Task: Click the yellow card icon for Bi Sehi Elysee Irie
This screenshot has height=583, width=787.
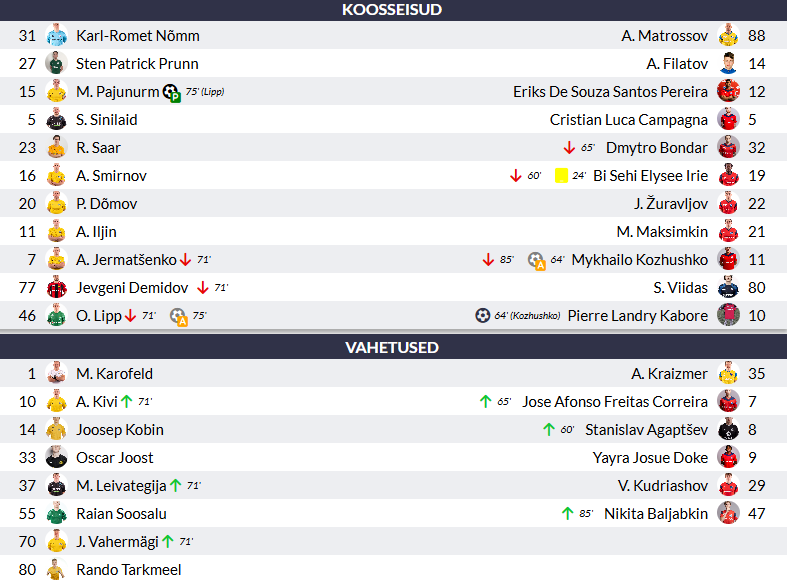Action: coord(561,176)
